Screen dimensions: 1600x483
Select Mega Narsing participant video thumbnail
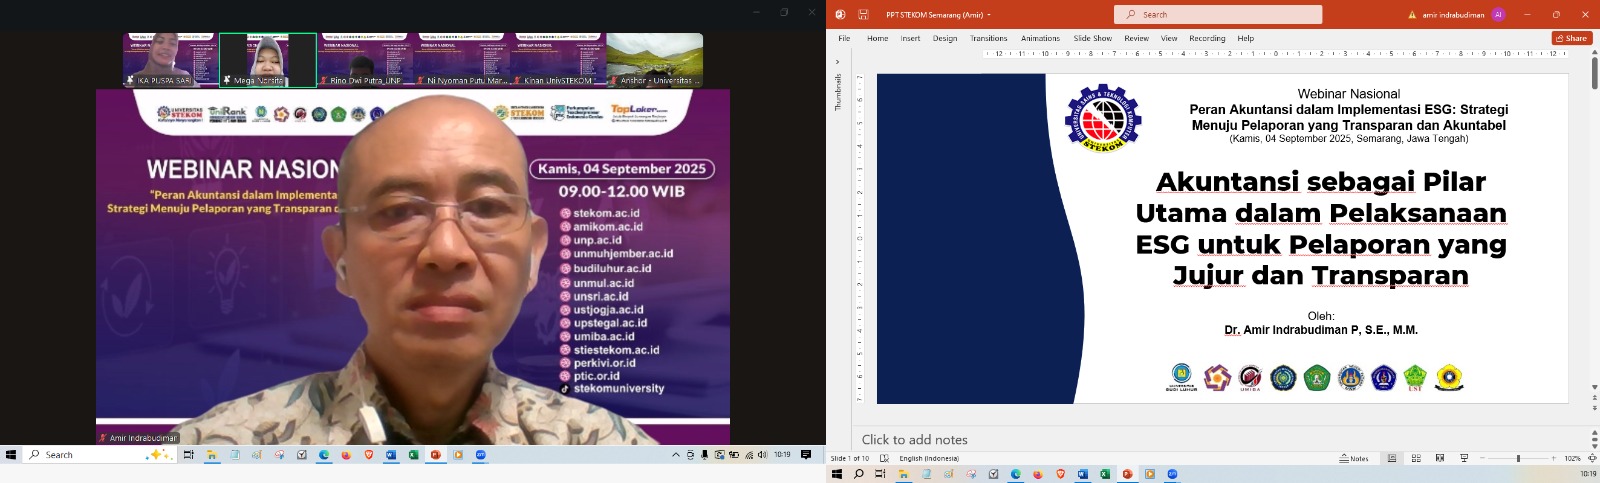click(x=268, y=60)
